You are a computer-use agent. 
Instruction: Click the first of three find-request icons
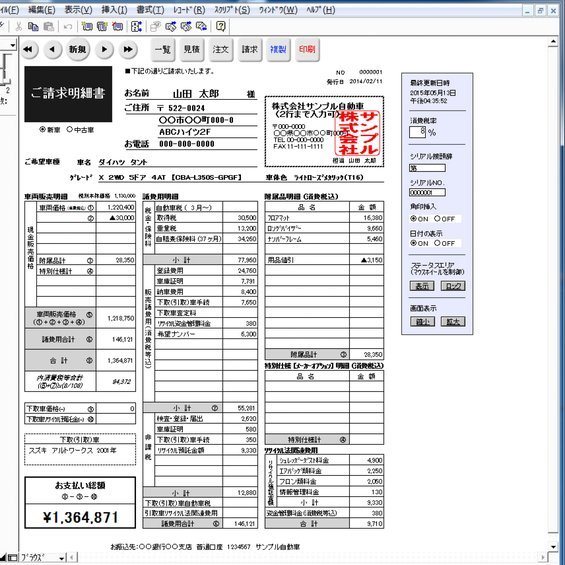click(x=170, y=26)
